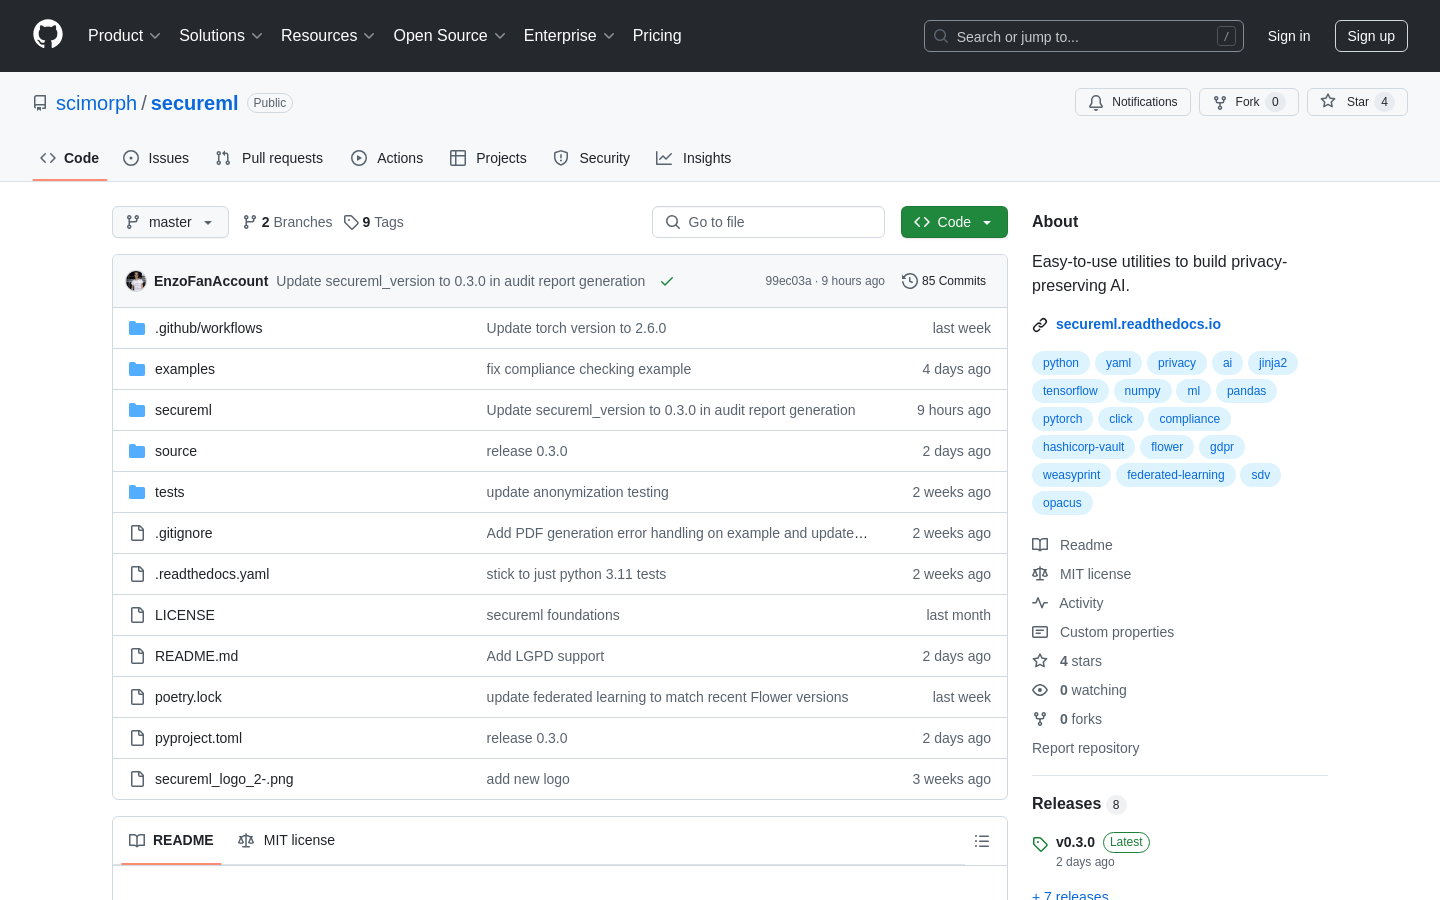The width and height of the screenshot is (1440, 900).
Task: Click the green commit status checkmark
Action: pyautogui.click(x=667, y=281)
